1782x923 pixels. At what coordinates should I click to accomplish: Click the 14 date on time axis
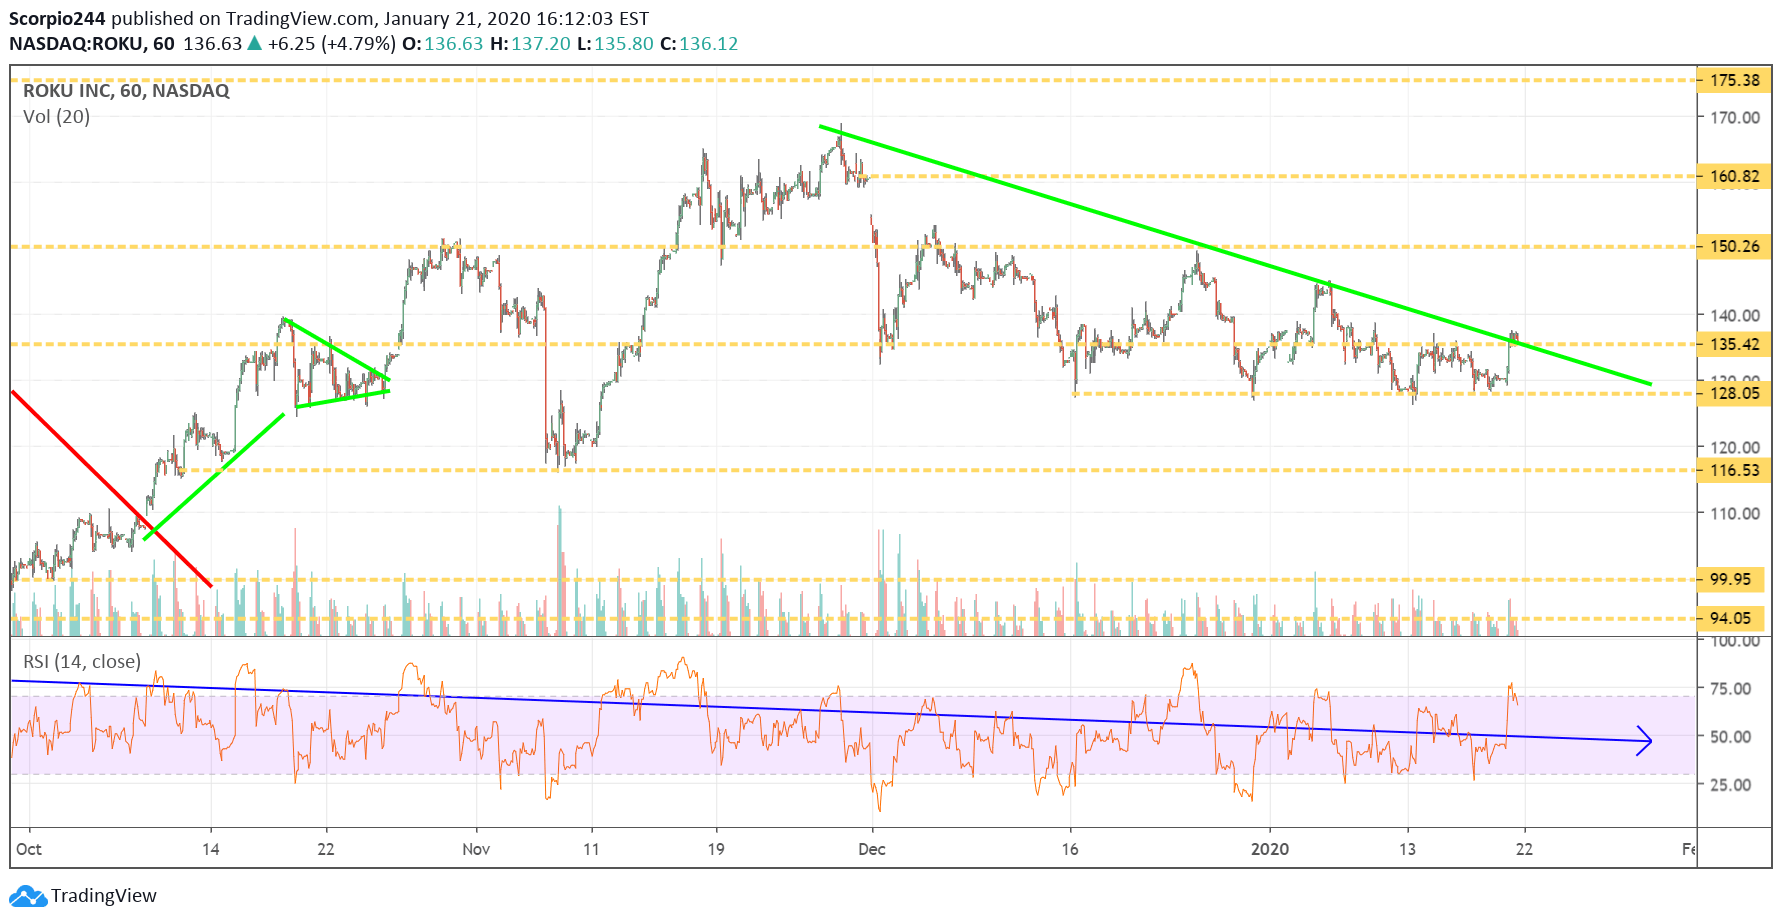tap(210, 849)
